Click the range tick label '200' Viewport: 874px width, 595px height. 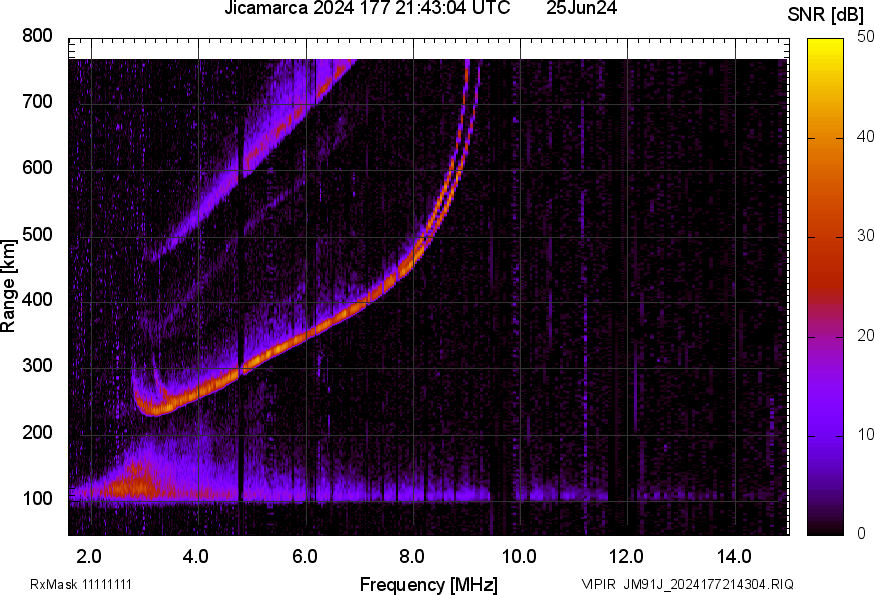tap(37, 432)
